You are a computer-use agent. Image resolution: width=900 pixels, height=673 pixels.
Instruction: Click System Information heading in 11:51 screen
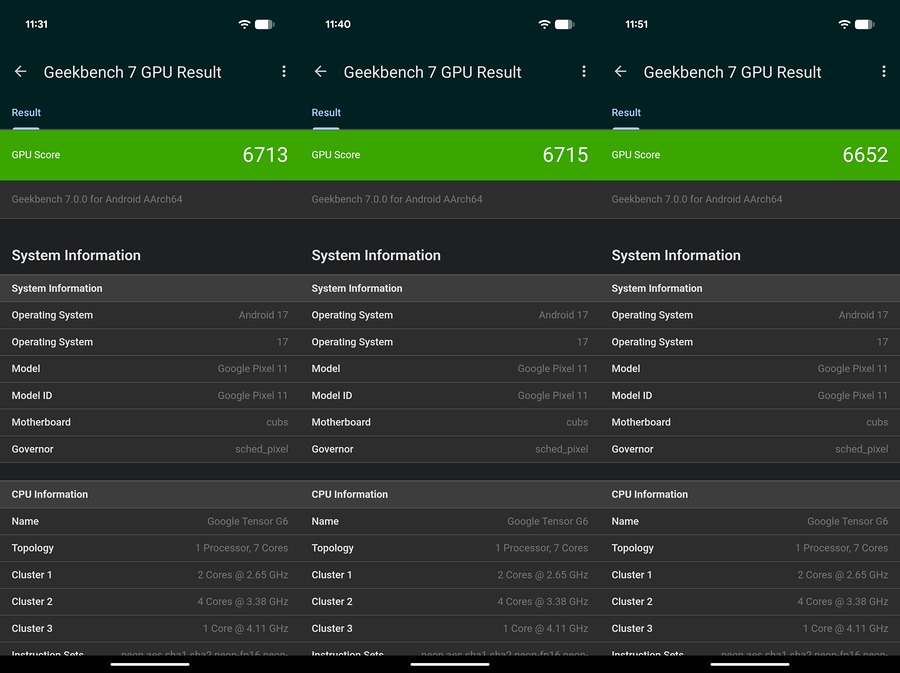676,255
